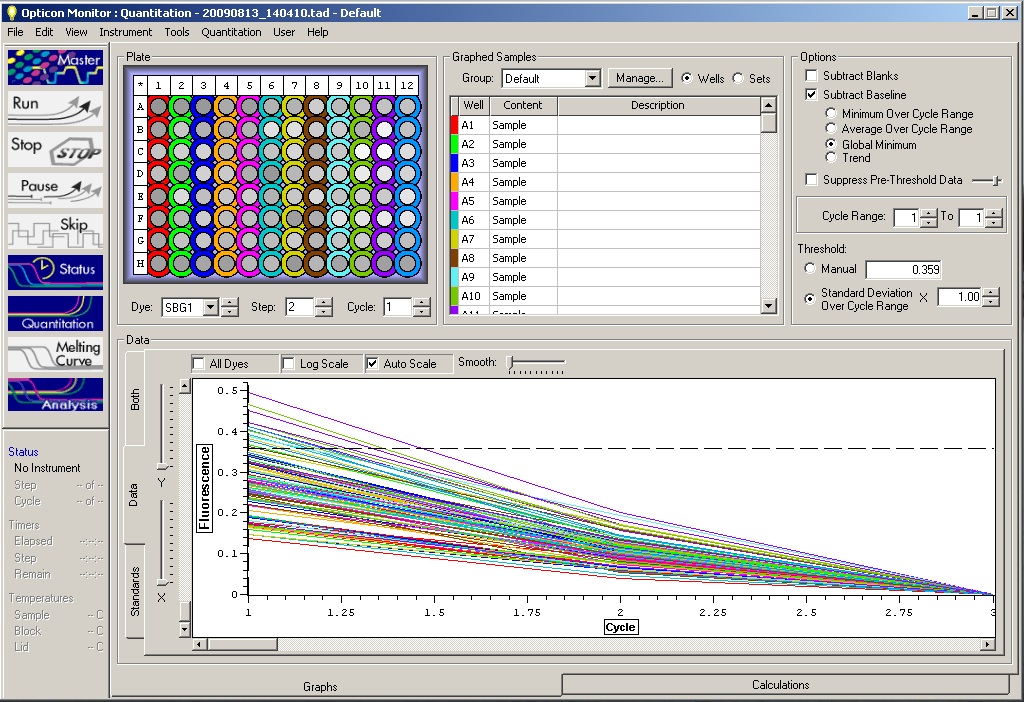Image resolution: width=1024 pixels, height=702 pixels.
Task: Click the Stop icon button
Action: (55, 149)
